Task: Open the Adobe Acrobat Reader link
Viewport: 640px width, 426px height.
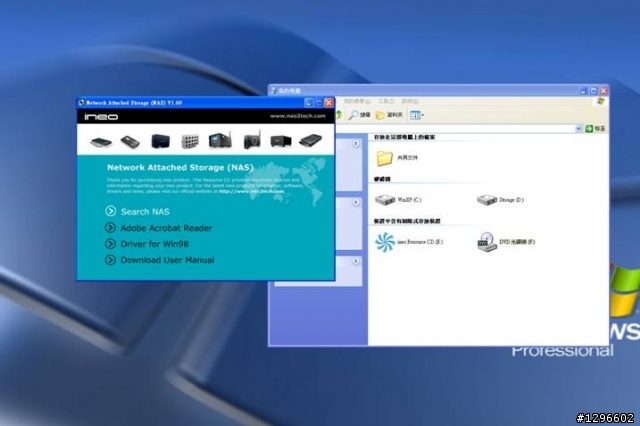Action: coord(167,228)
